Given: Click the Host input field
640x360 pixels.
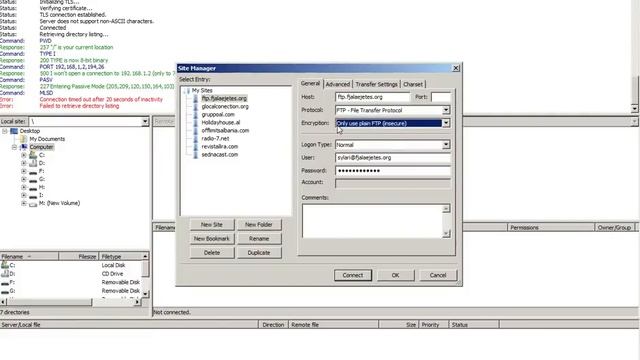Looking at the screenshot, I should [372, 97].
